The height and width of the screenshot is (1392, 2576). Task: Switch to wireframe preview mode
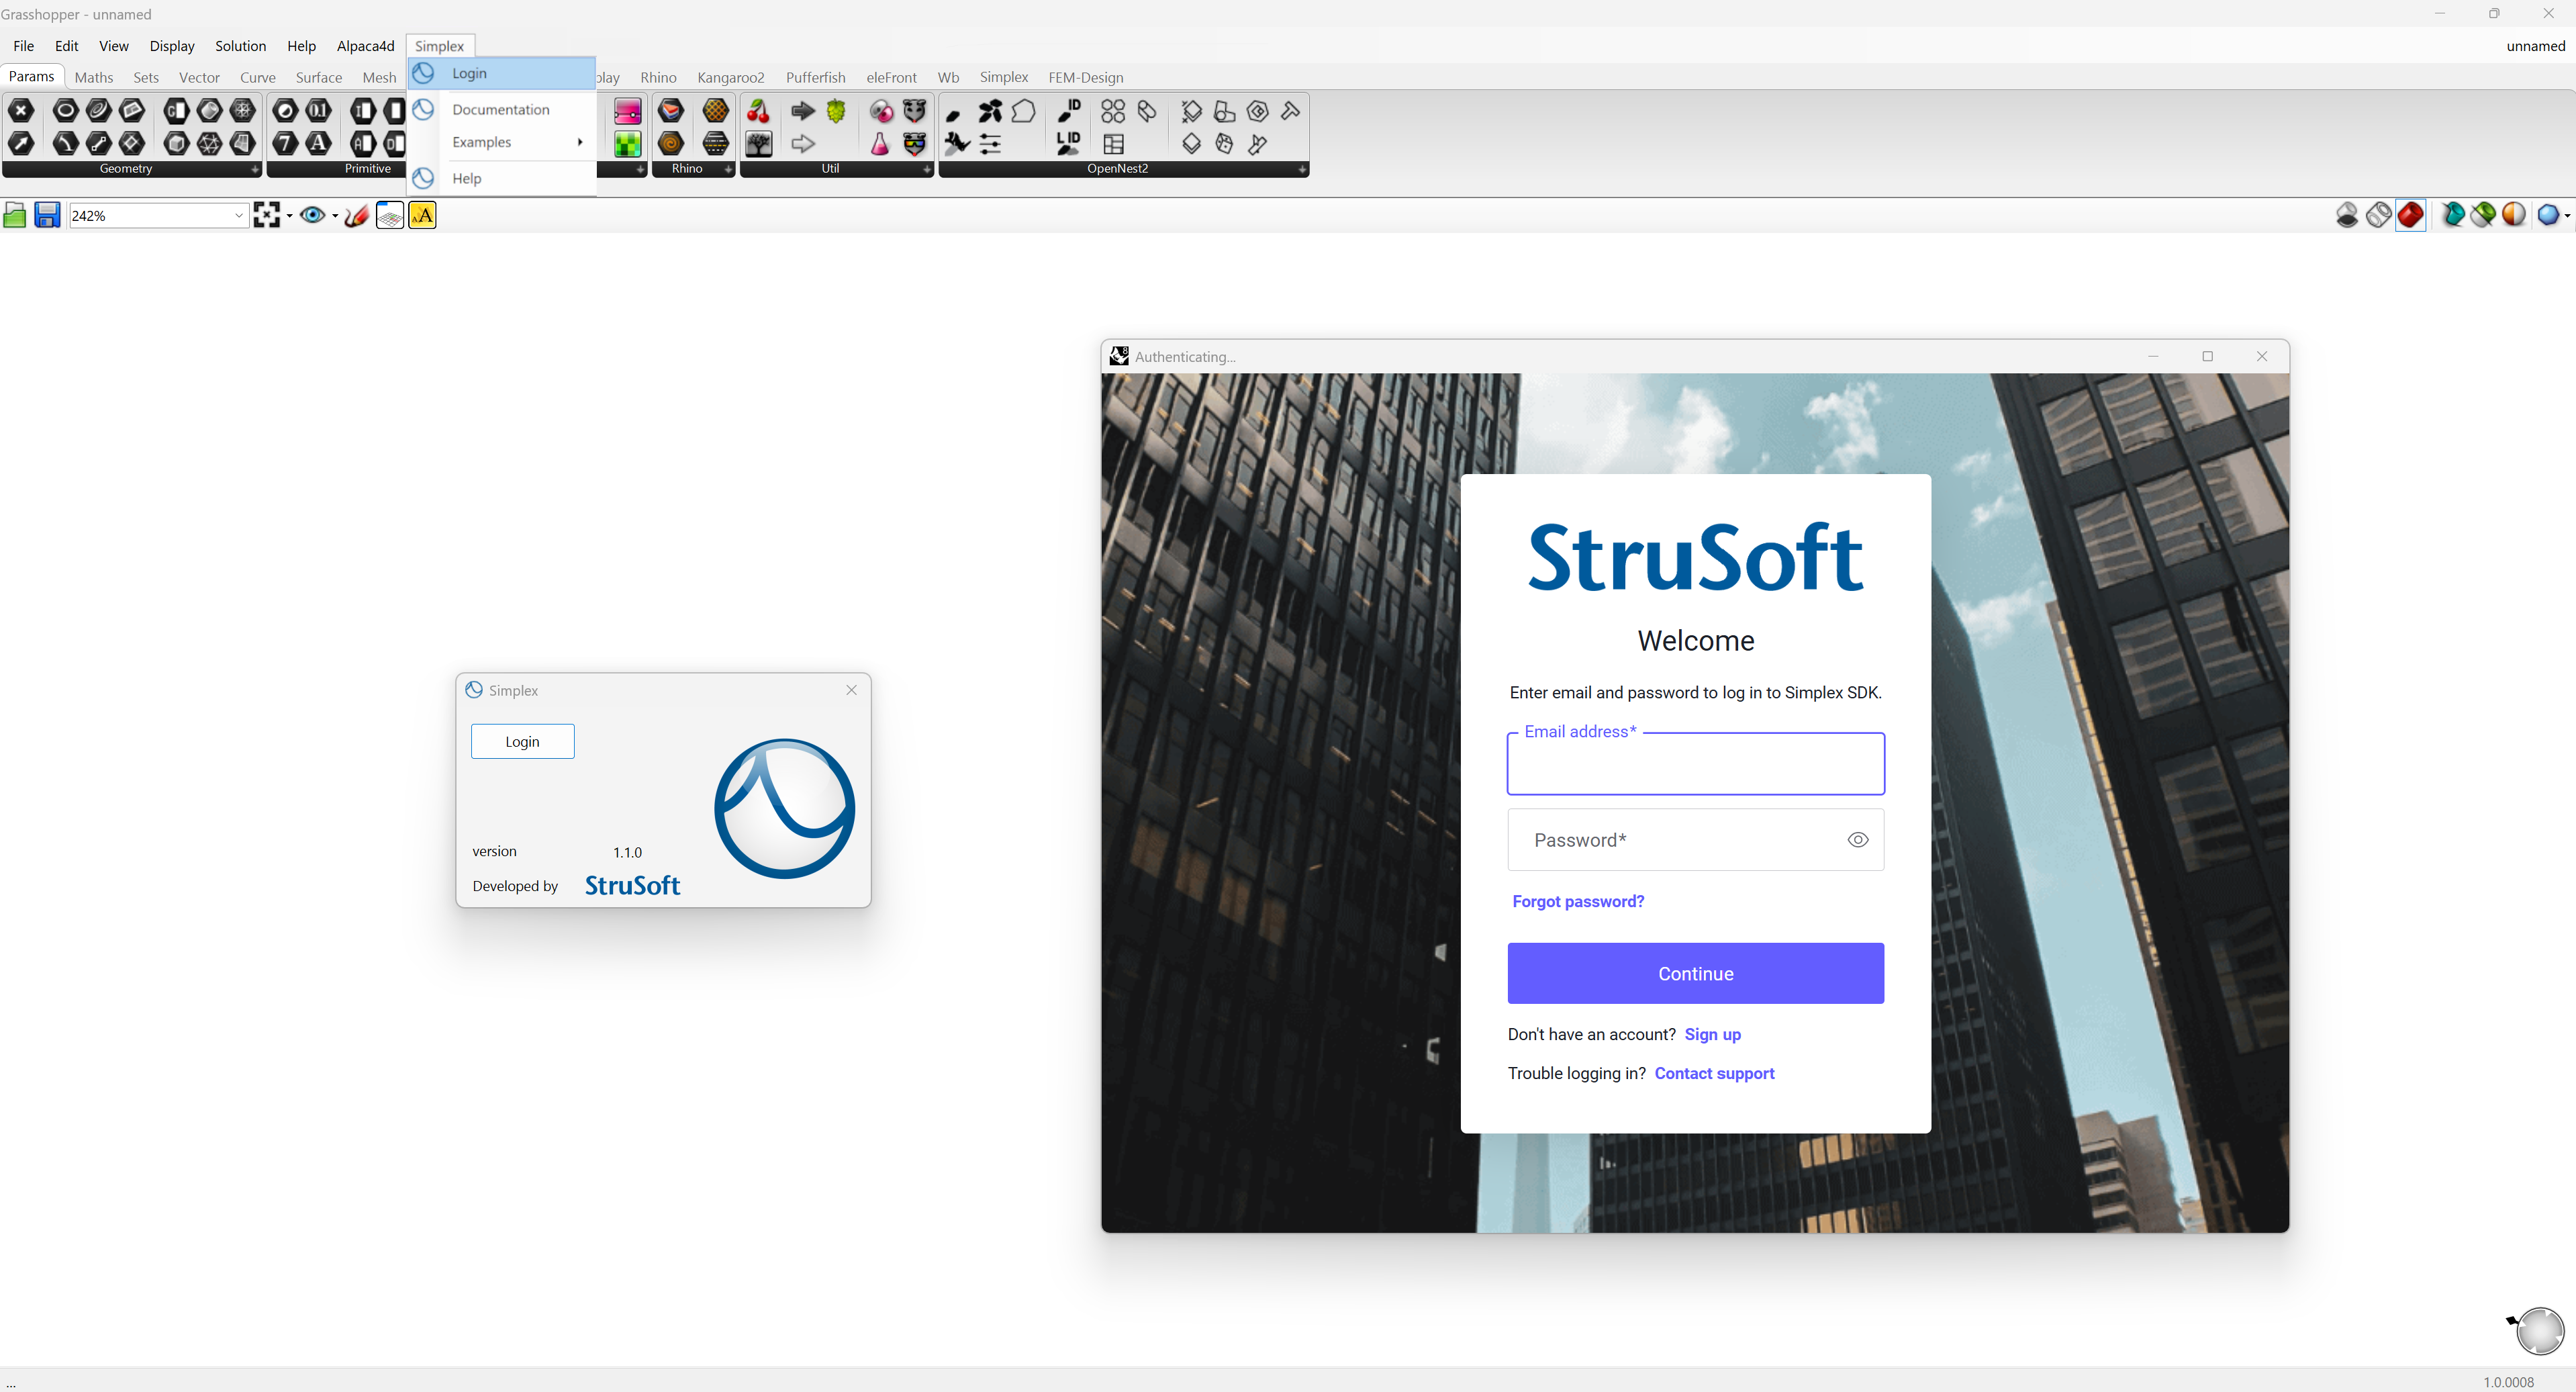2379,215
